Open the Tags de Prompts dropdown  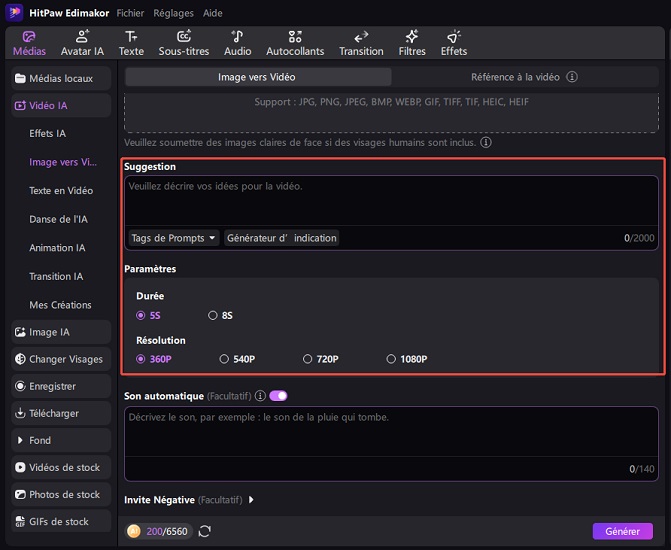(174, 238)
